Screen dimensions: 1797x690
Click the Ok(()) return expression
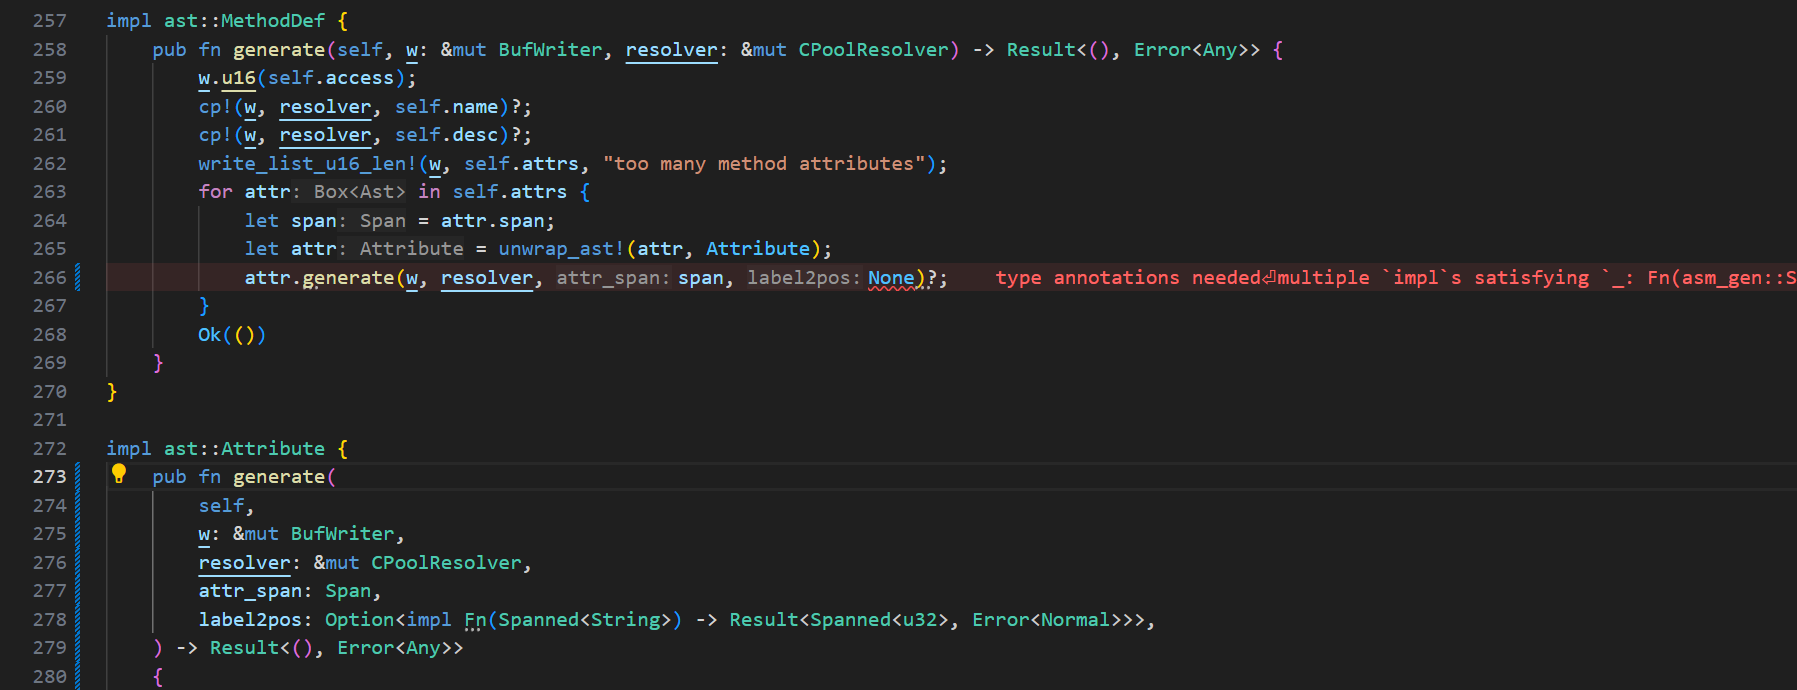[231, 335]
